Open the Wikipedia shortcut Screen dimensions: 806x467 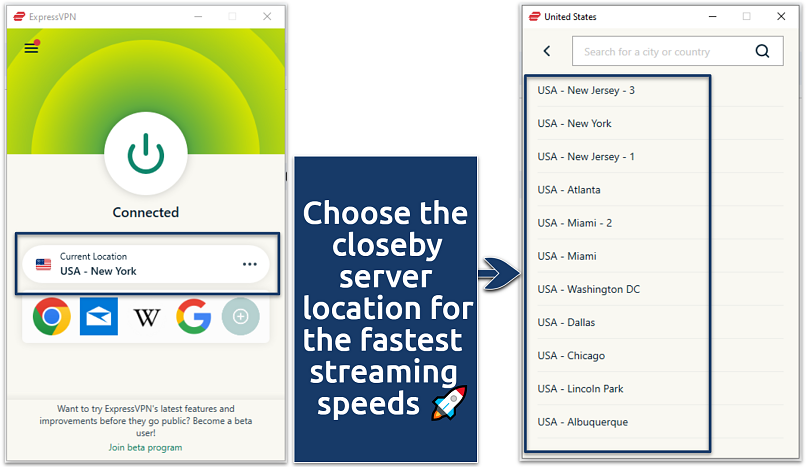tap(146, 318)
